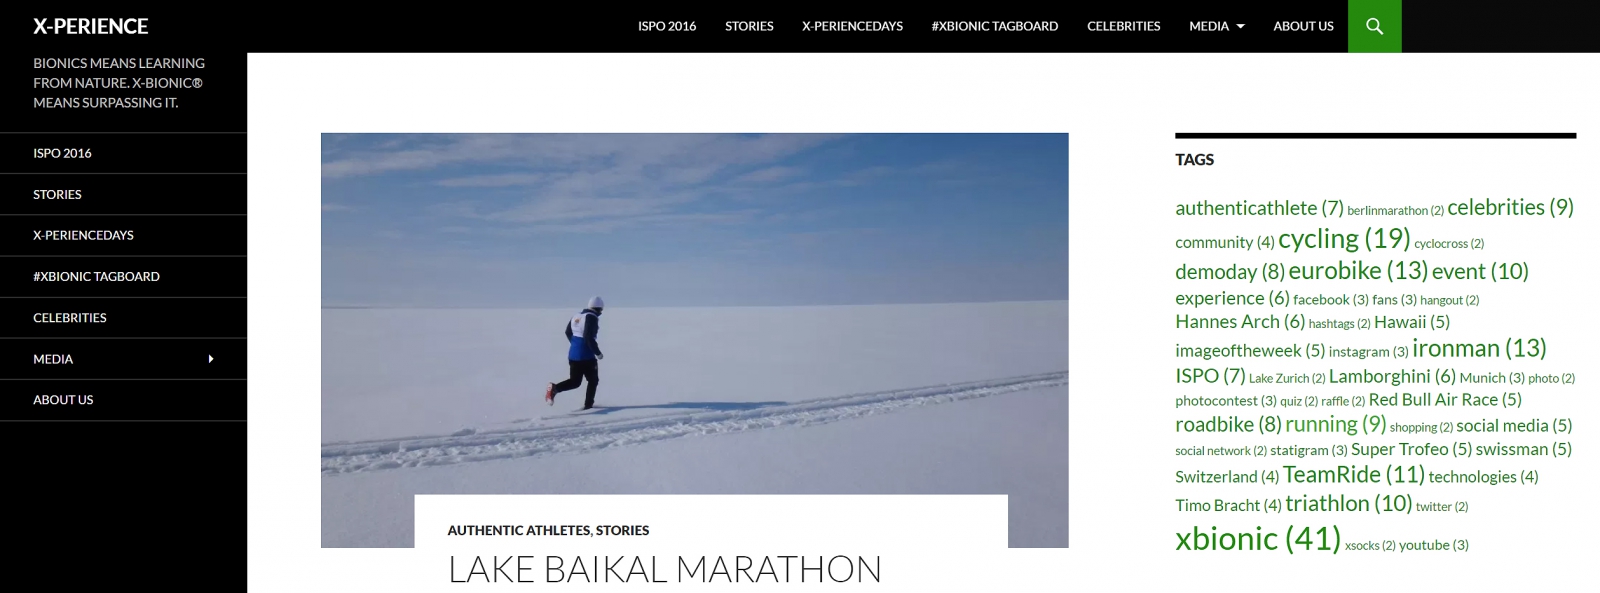Expand the Media submenu arrow in sidebar
1600x593 pixels.
(211, 359)
